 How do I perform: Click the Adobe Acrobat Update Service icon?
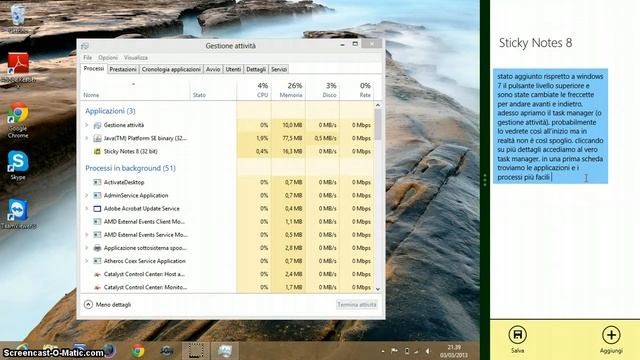[97, 209]
